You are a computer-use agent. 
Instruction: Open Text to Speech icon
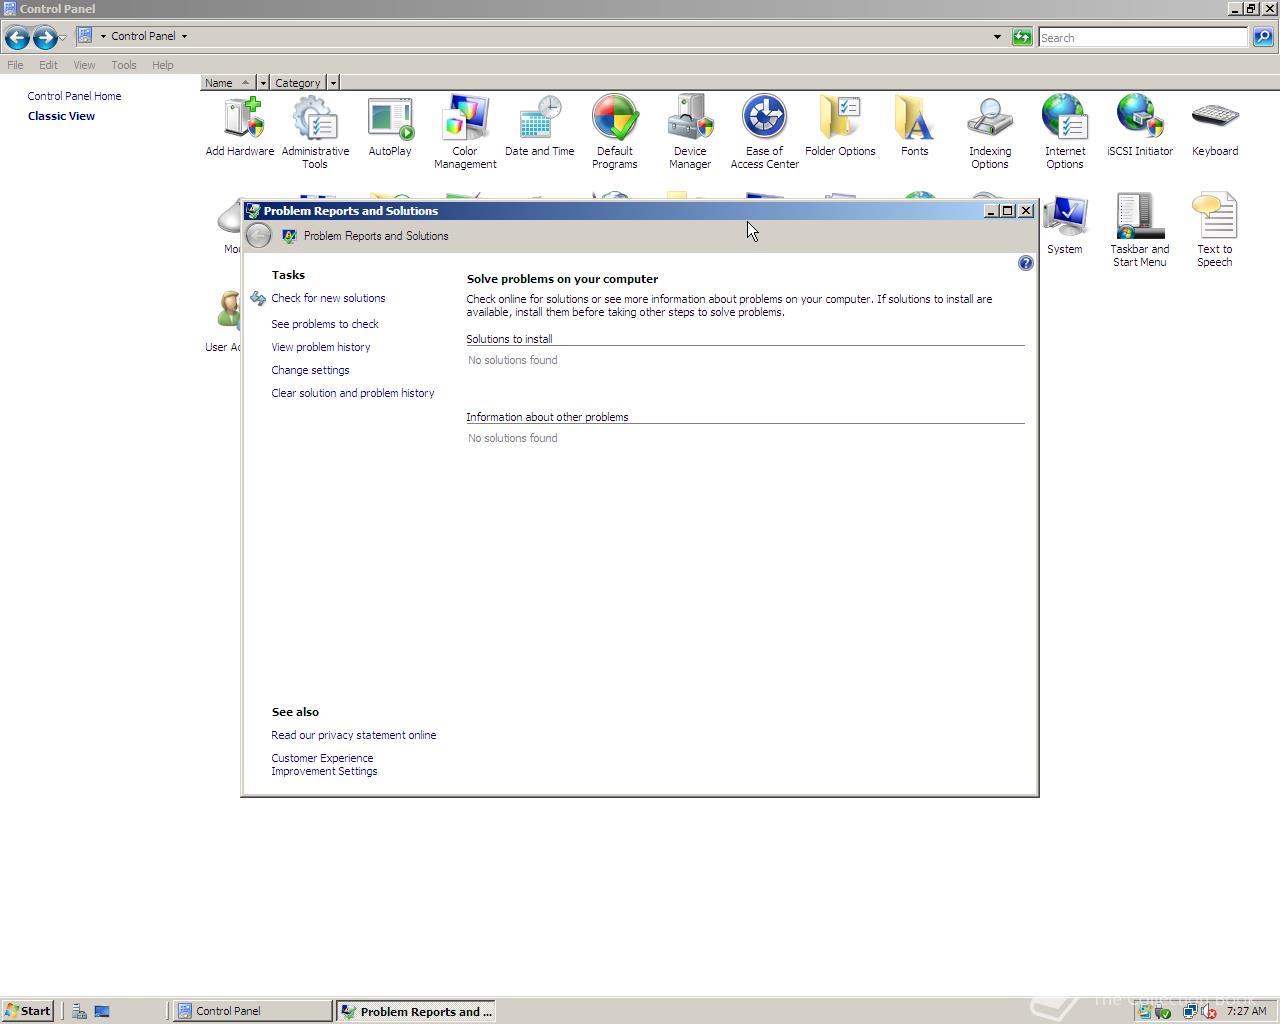tap(1215, 231)
